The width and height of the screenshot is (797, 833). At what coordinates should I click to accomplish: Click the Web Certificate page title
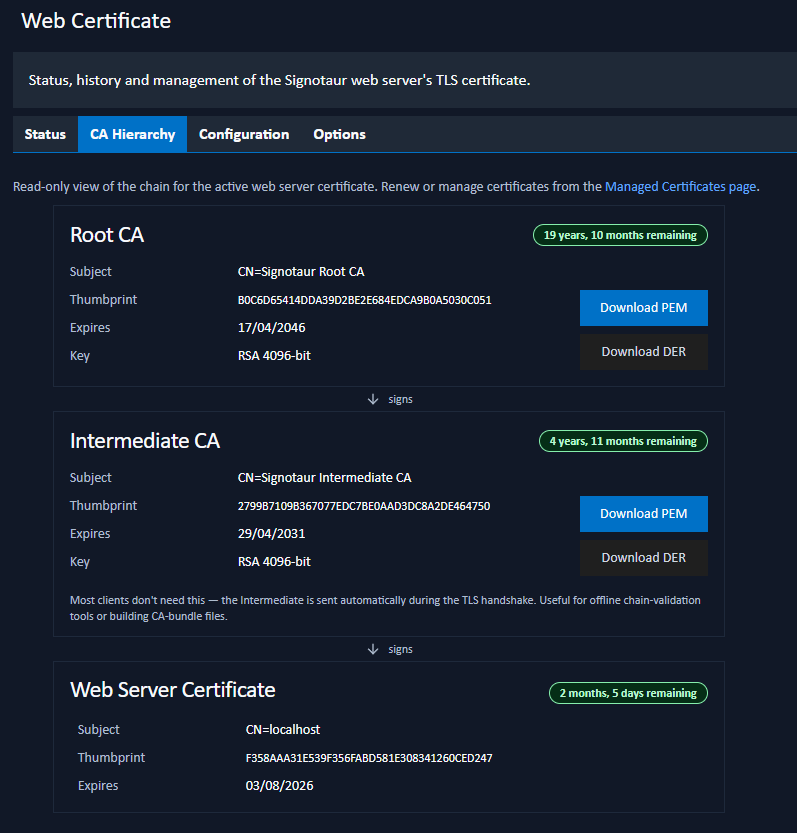coord(96,21)
